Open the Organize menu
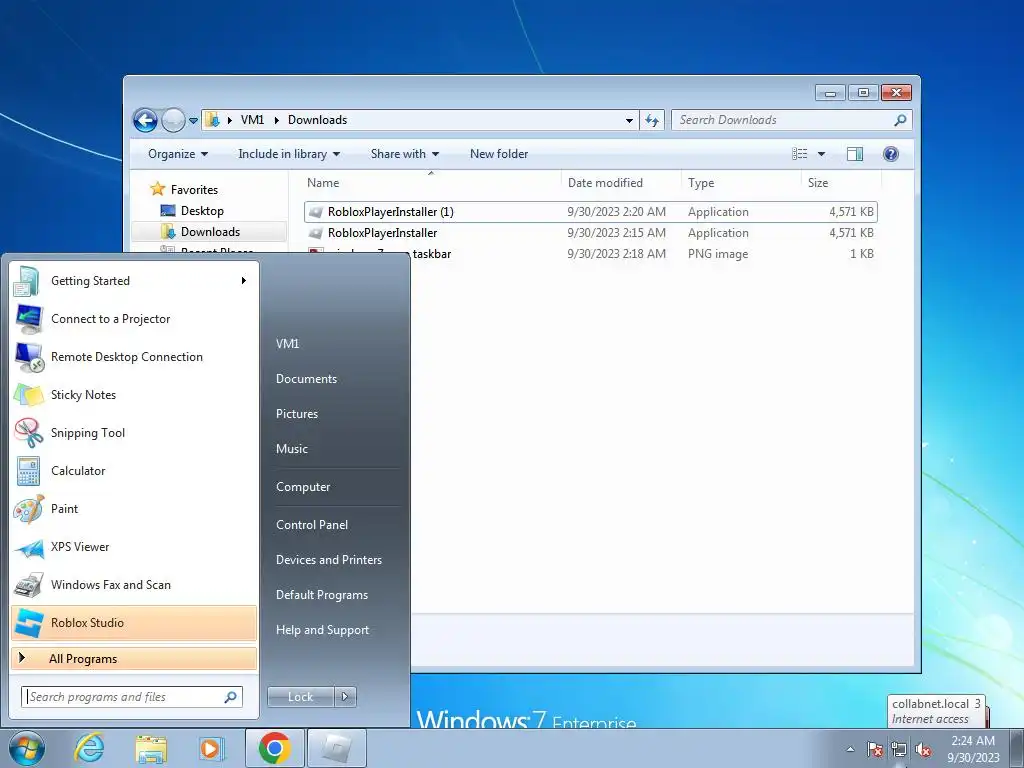 (178, 154)
